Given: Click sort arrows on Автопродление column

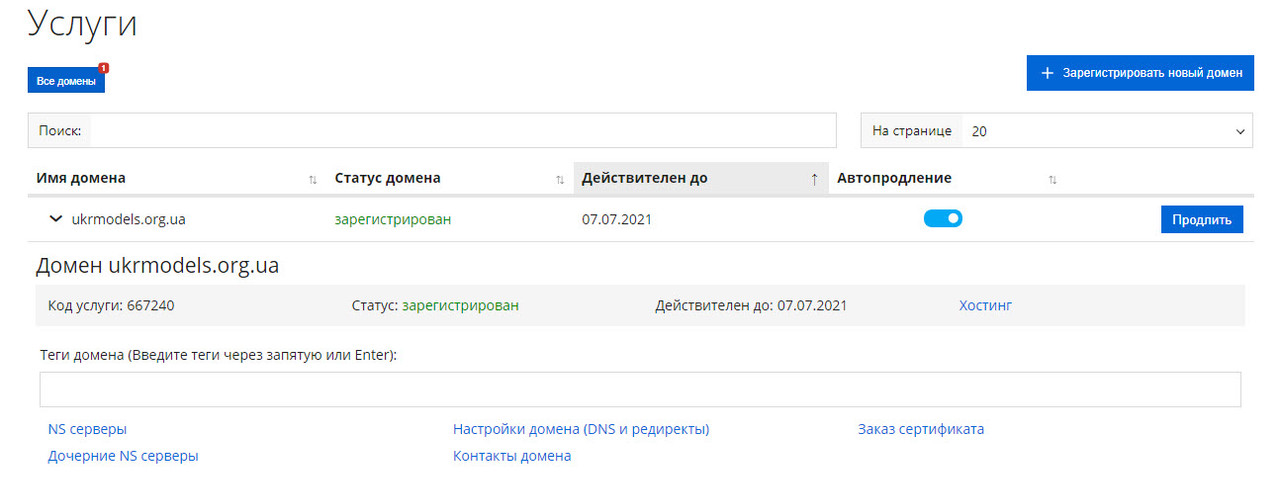Looking at the screenshot, I should tap(1052, 179).
